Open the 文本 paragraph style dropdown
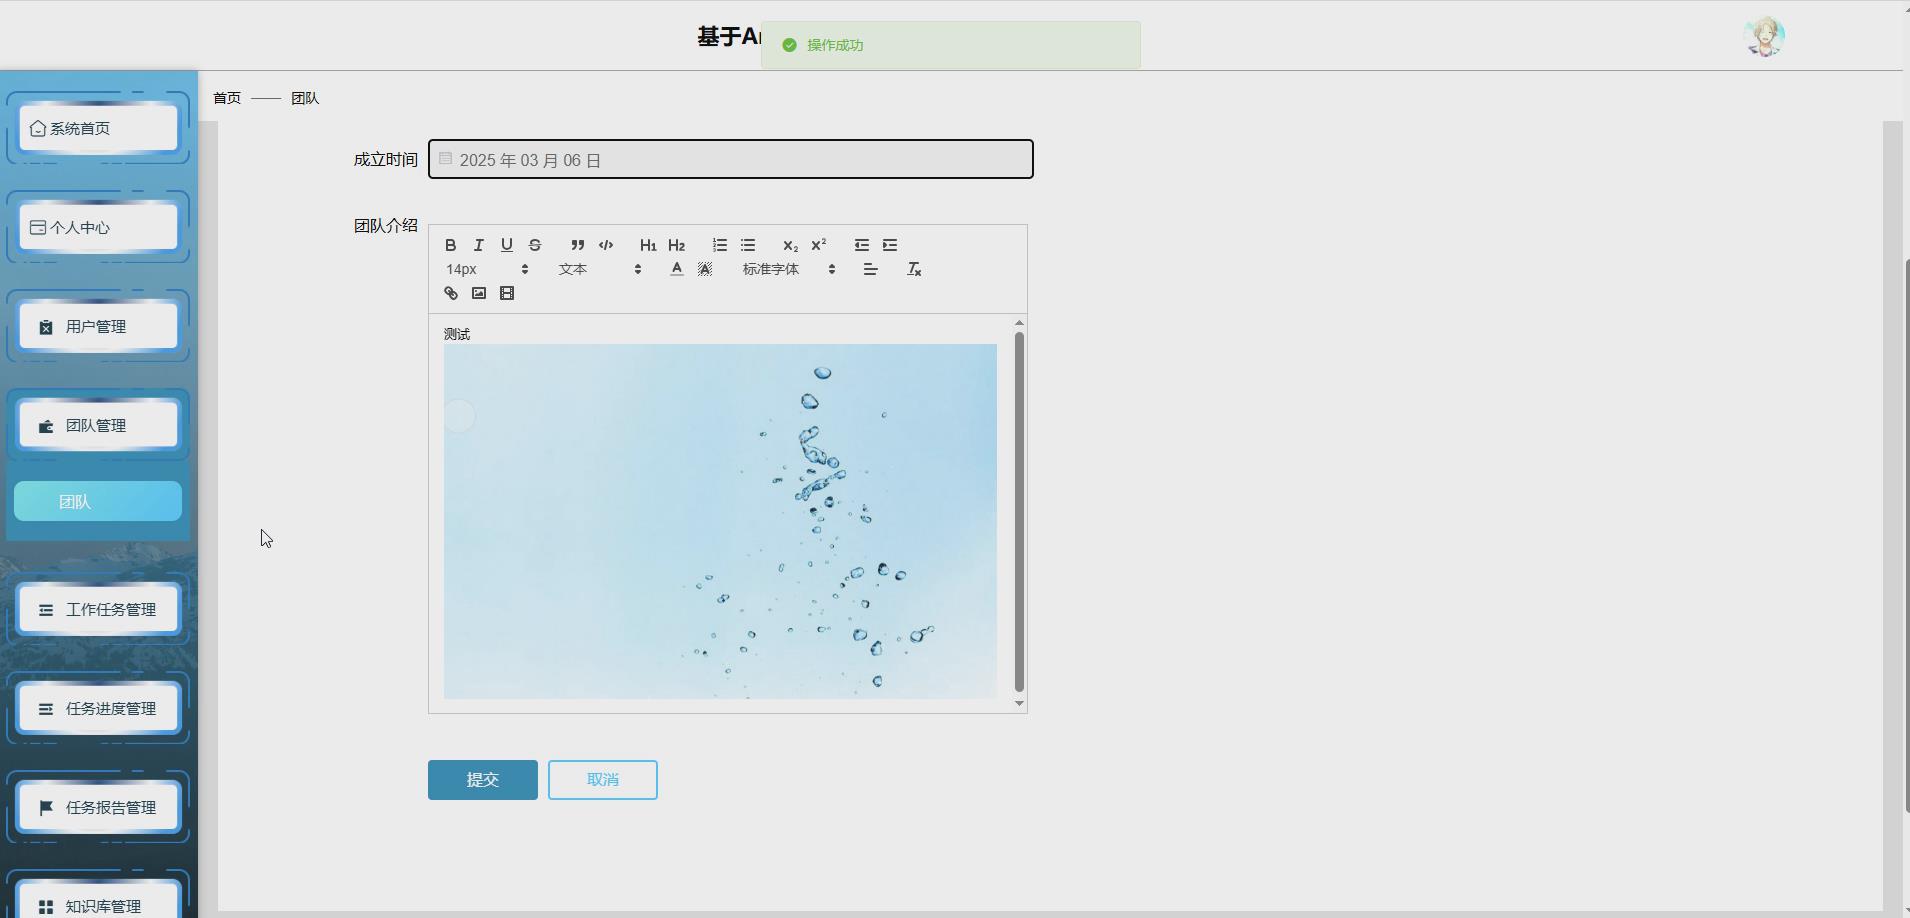1910x918 pixels. [x=600, y=269]
